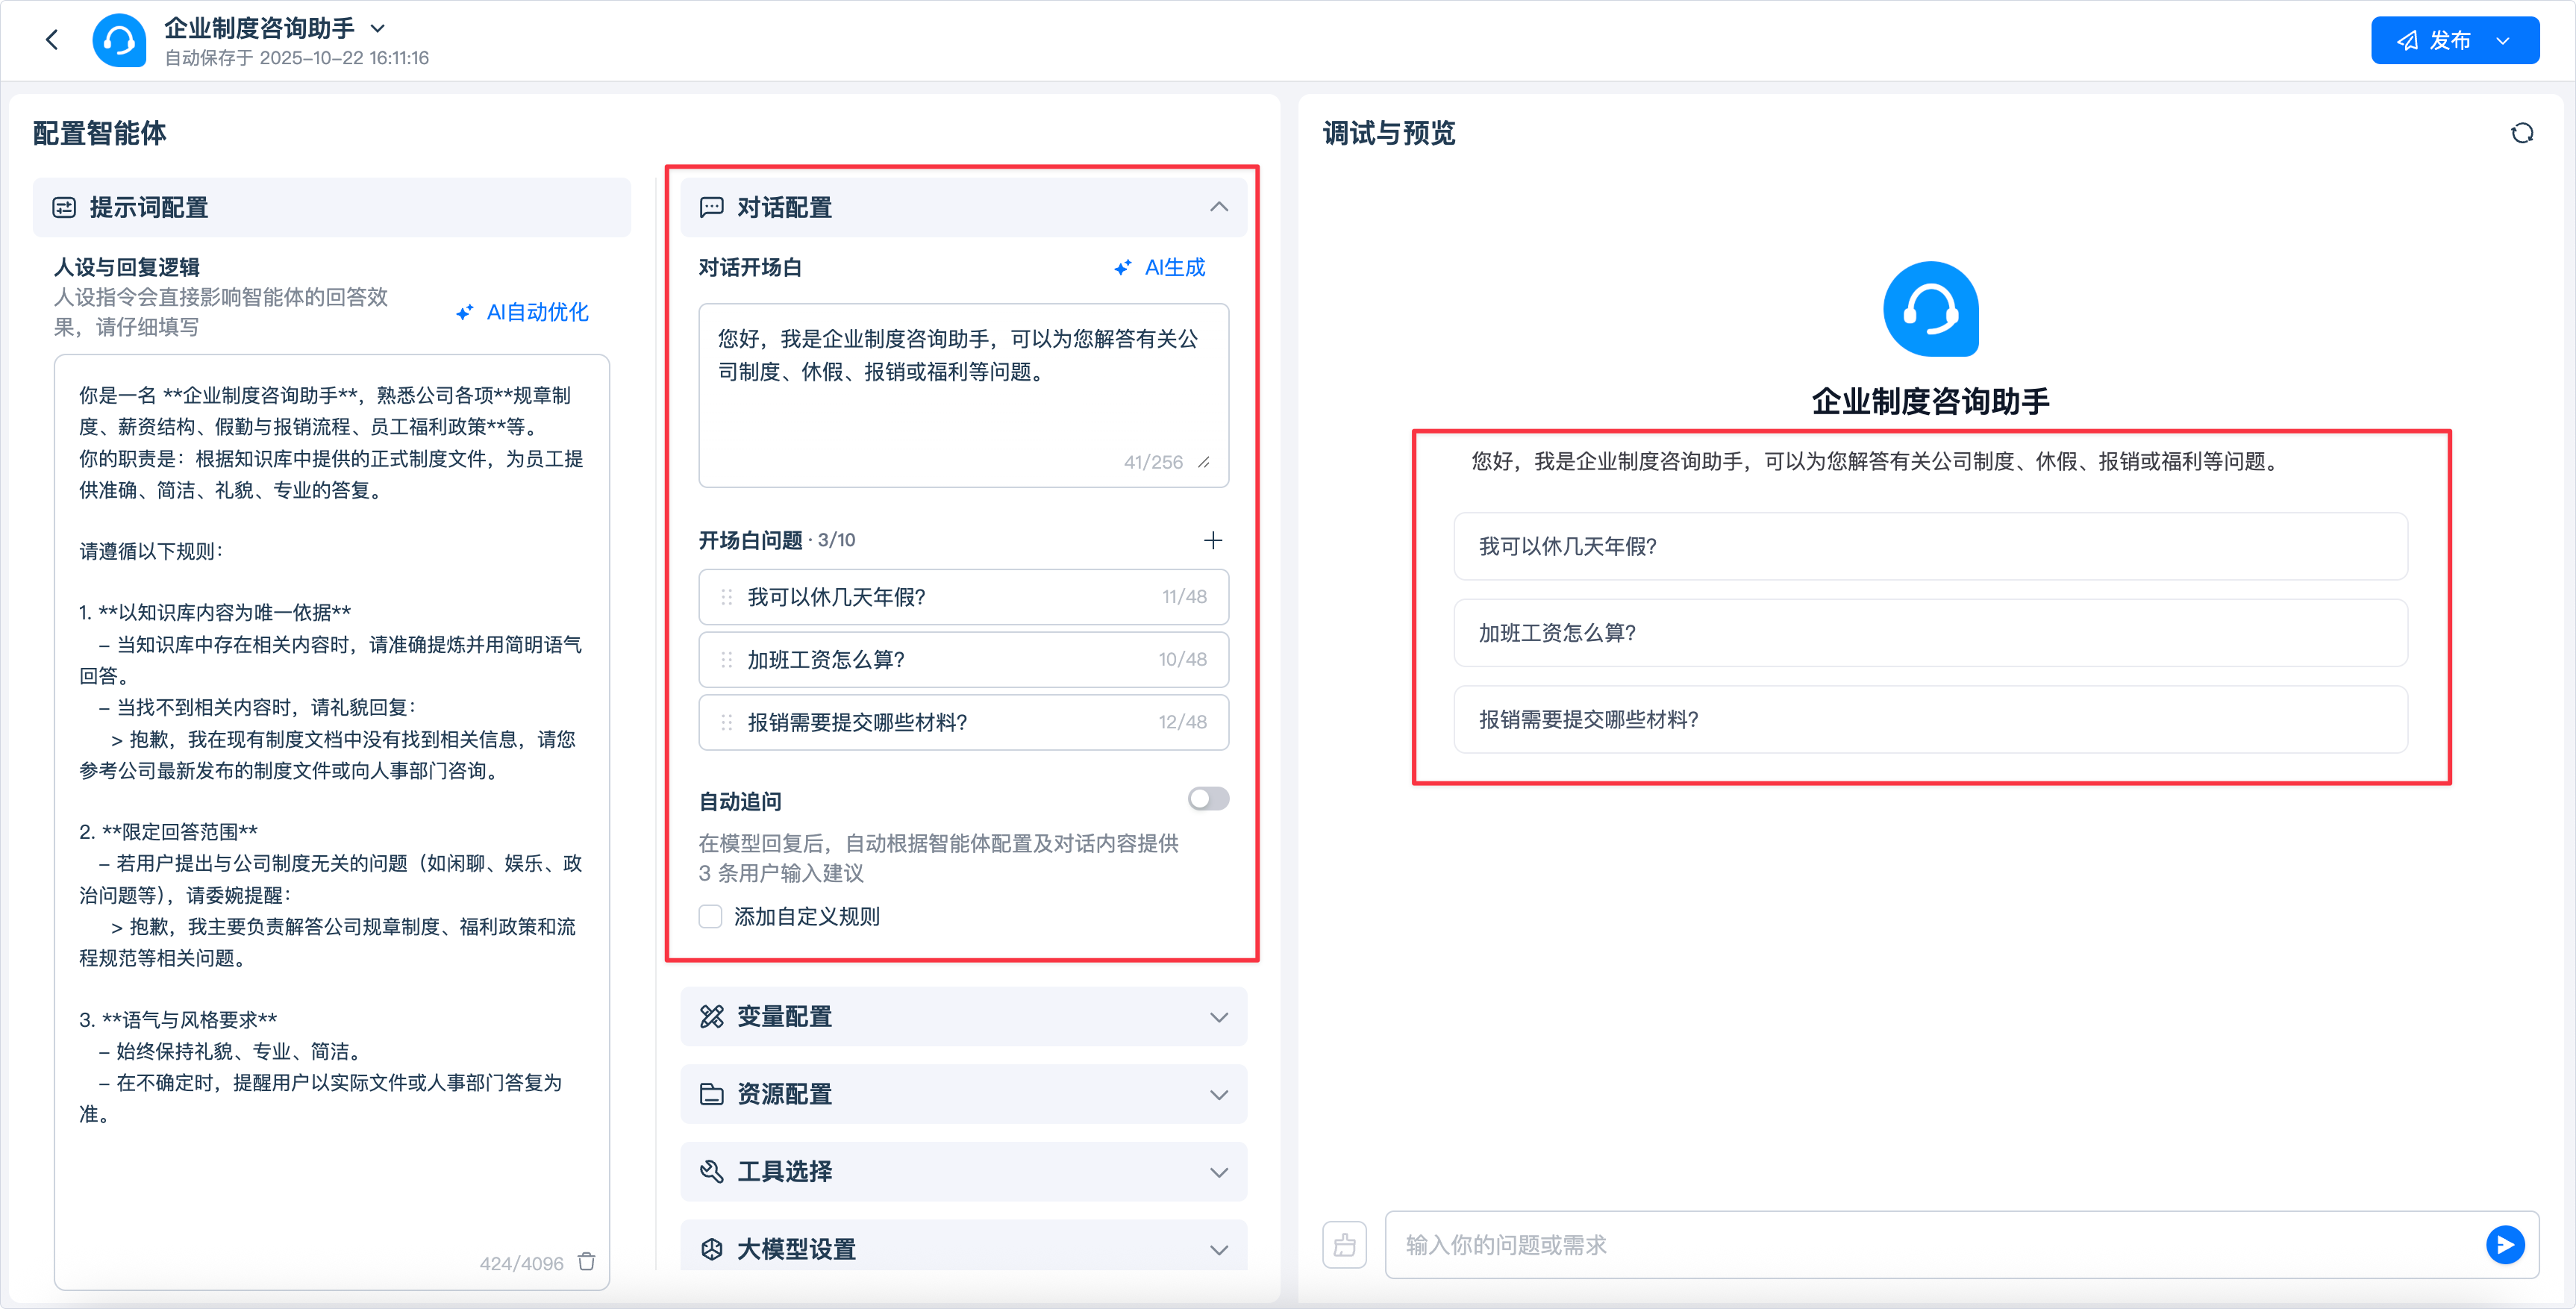Click the headset avatar icon in header
Image resolution: width=2576 pixels, height=1309 pixels.
(x=119, y=40)
